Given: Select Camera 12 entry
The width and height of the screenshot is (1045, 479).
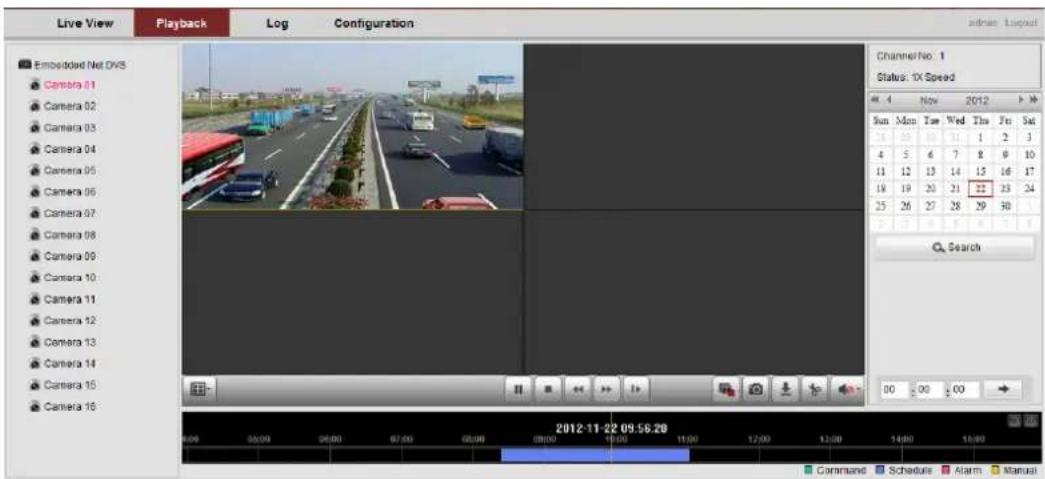Looking at the screenshot, I should coord(64,320).
